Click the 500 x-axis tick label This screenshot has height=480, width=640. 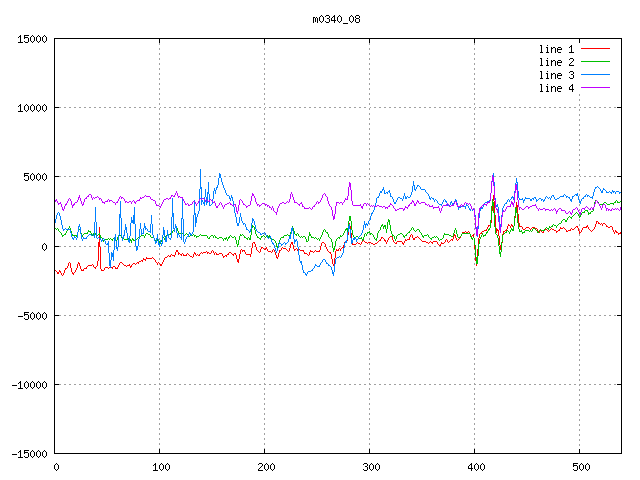coord(580,467)
